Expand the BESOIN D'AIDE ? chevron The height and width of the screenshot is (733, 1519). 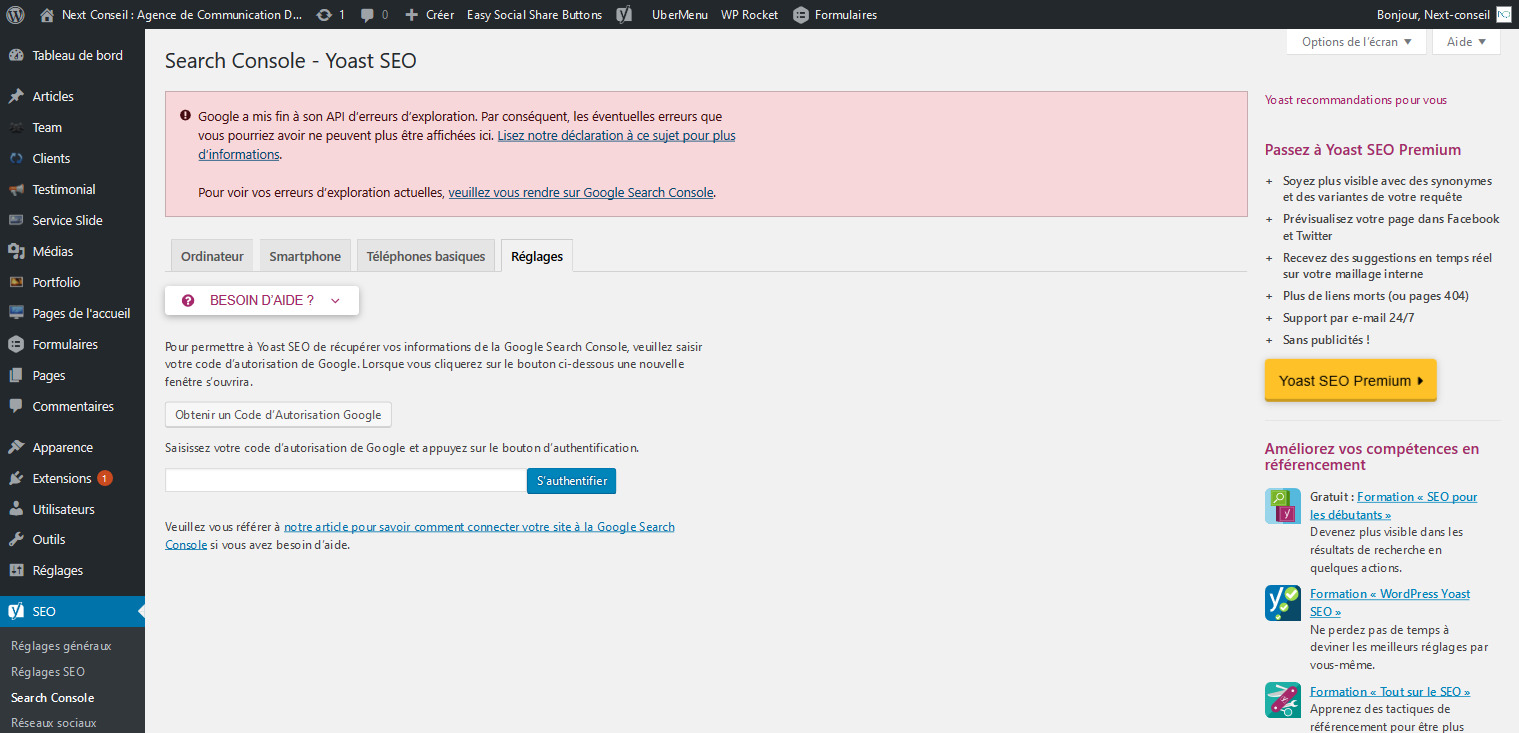[x=335, y=300]
